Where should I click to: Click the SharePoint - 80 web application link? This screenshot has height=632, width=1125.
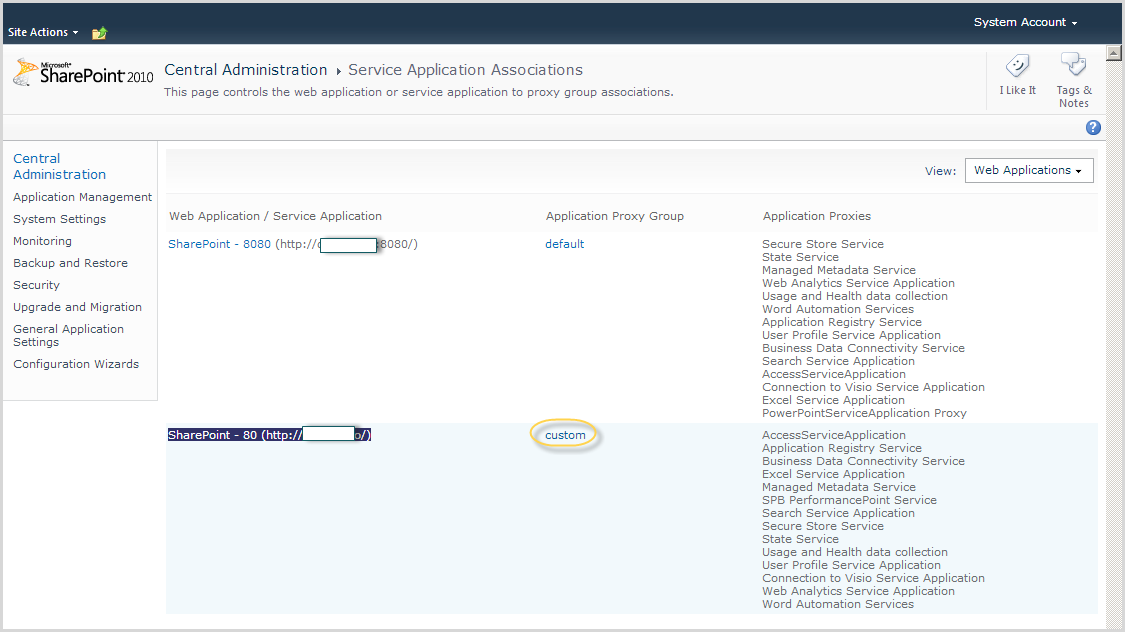click(x=269, y=435)
